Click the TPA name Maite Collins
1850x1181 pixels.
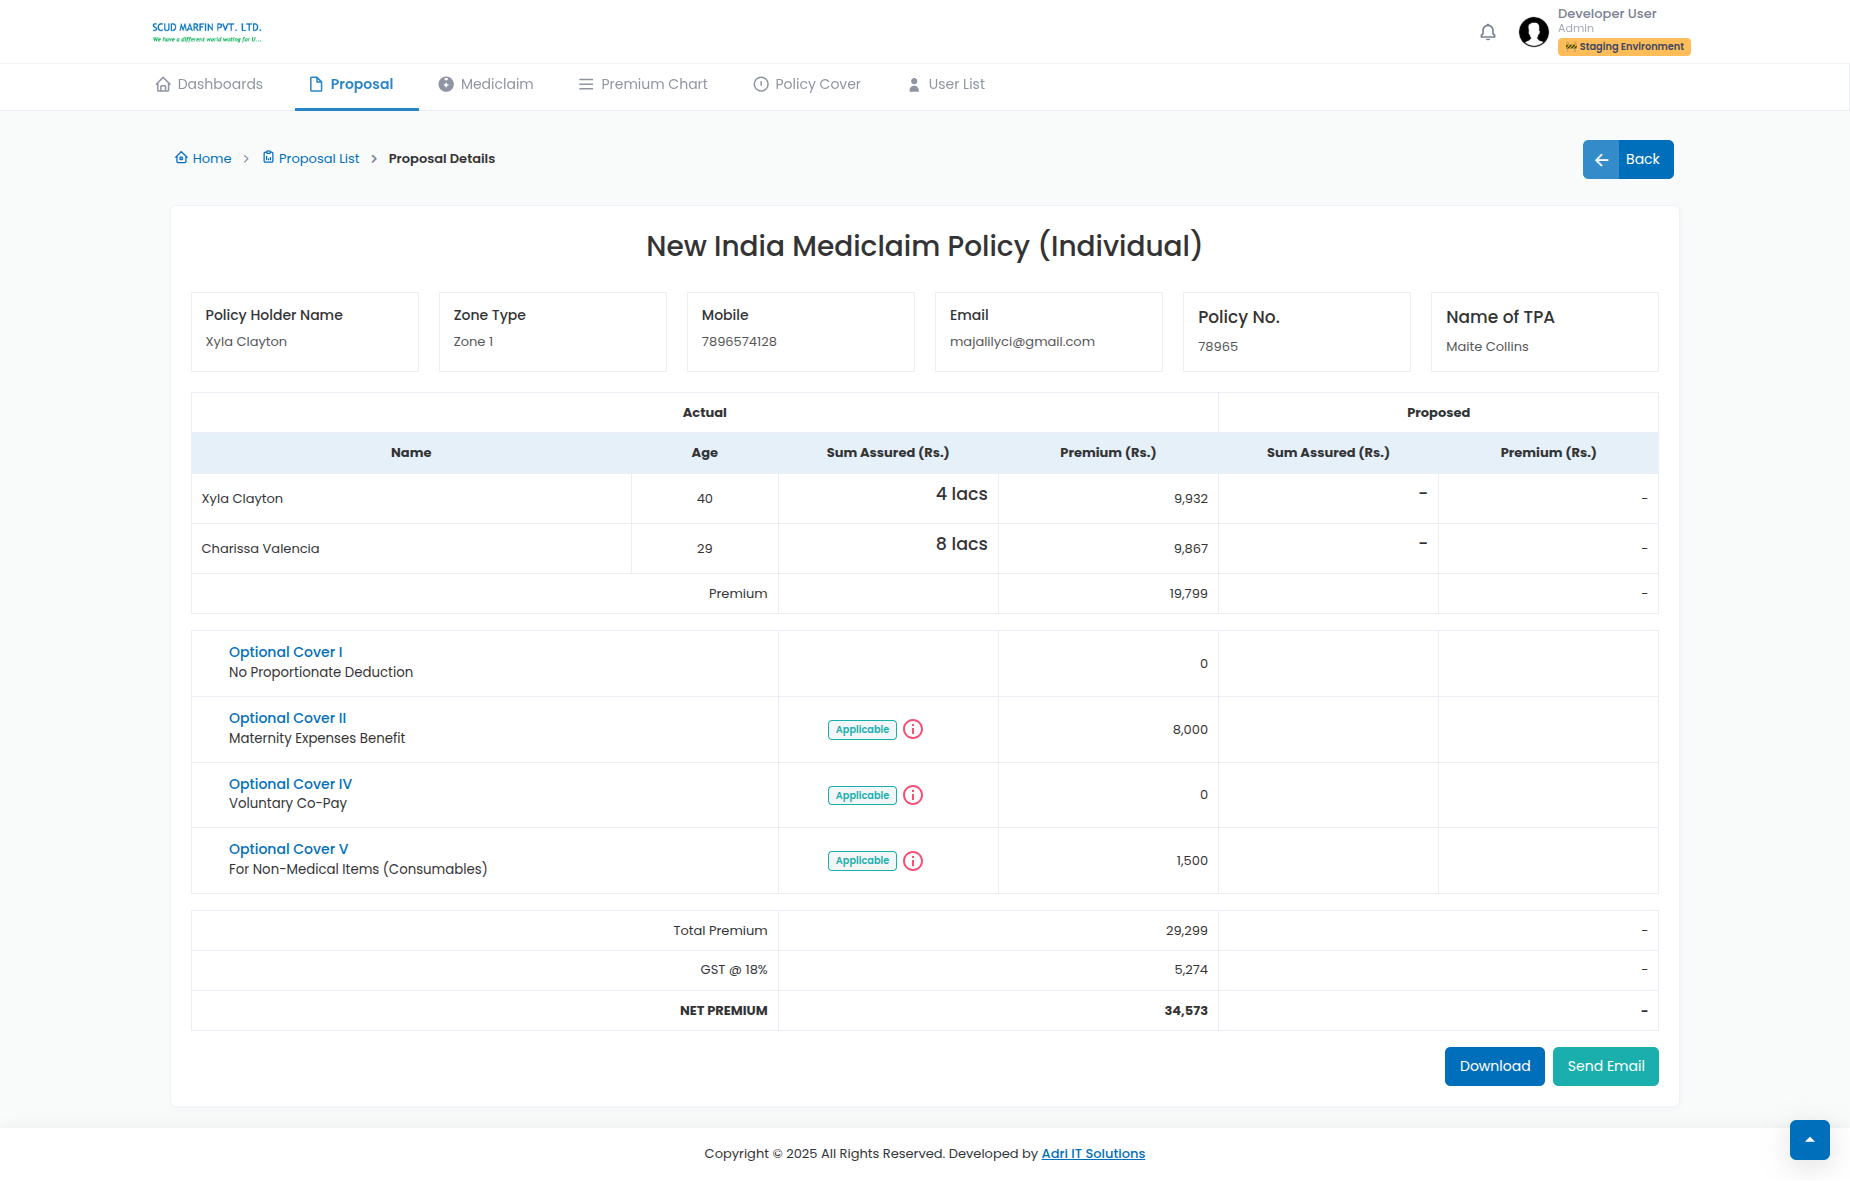[1487, 346]
